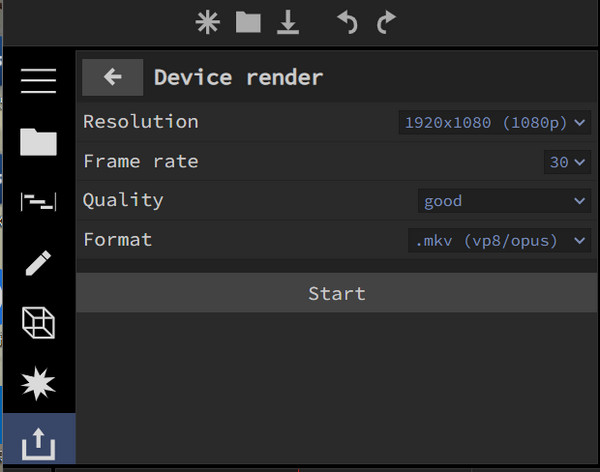Open the starburst effects panel
This screenshot has height=472, width=600.
coord(38,383)
